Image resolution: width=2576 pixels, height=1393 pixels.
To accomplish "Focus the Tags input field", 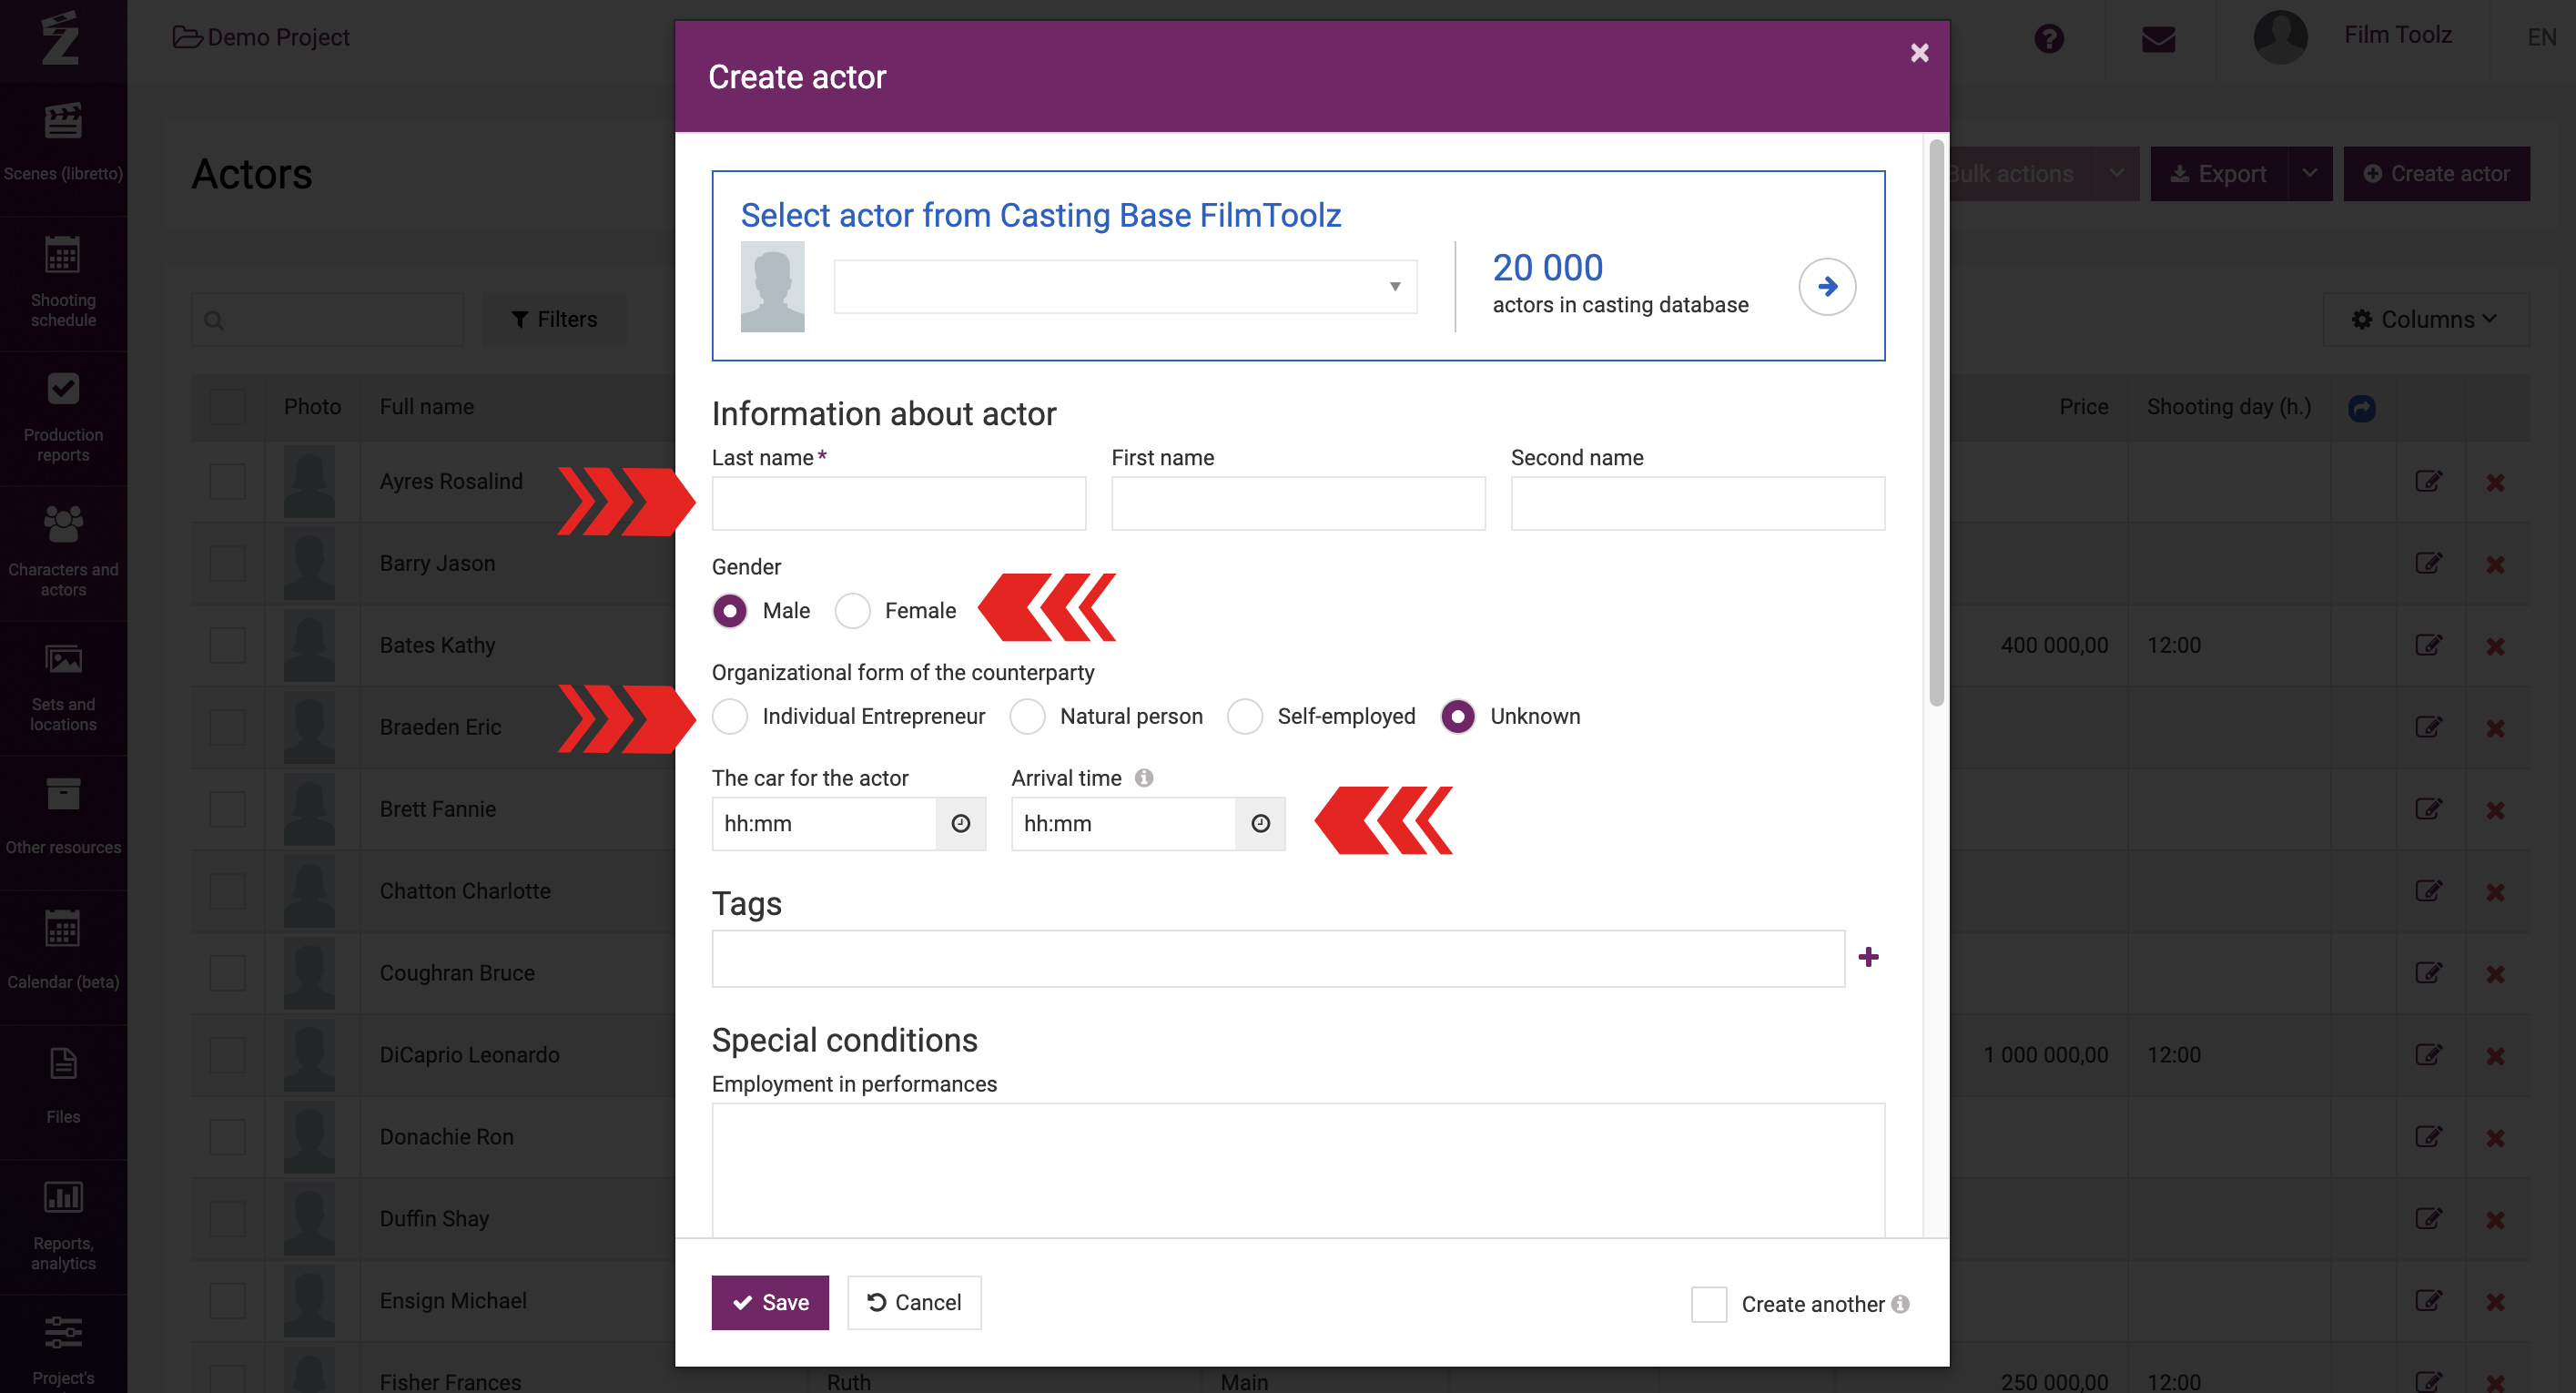I will (x=1278, y=959).
